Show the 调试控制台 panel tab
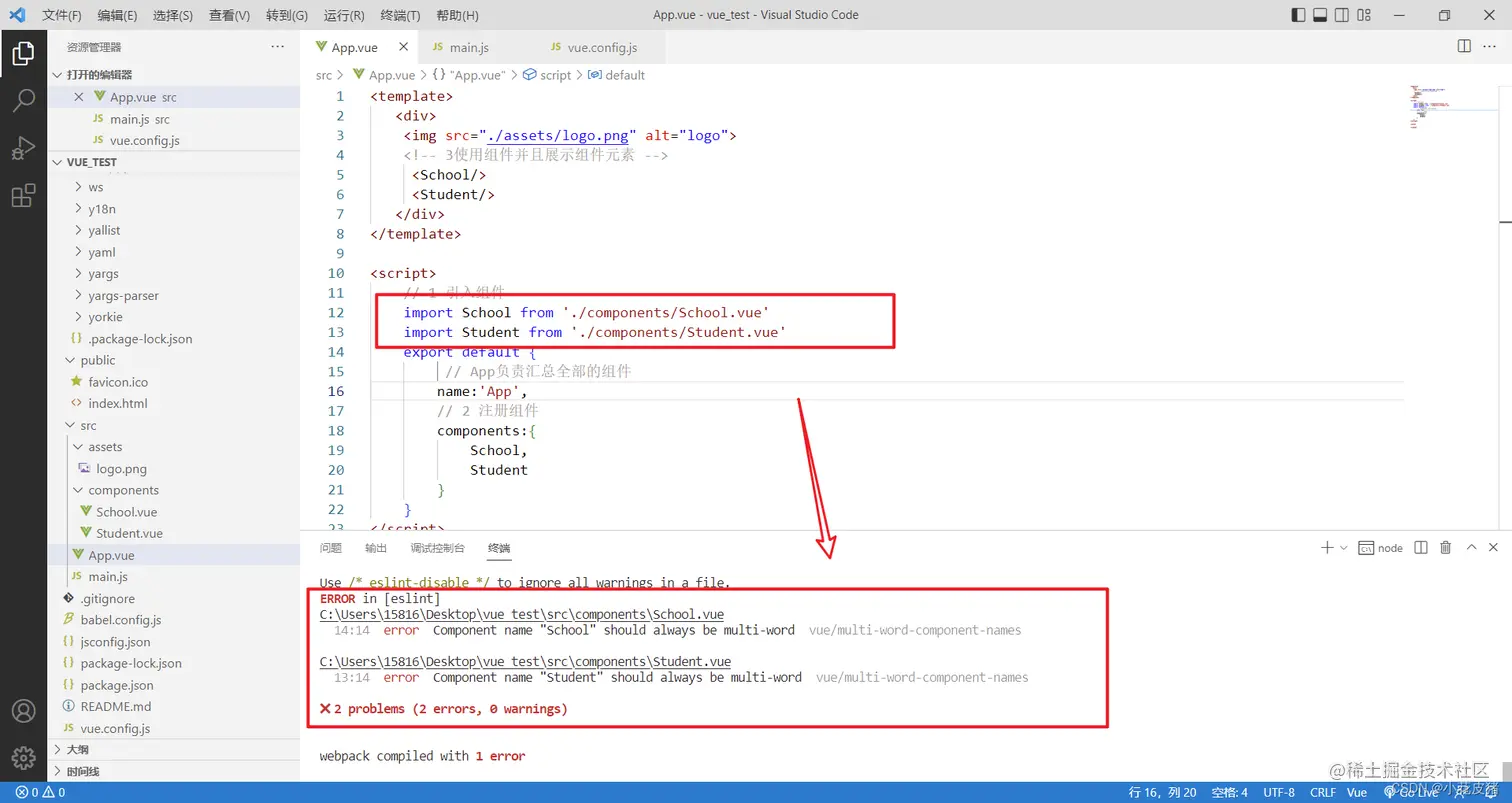Screen dimensions: 1512x803 pos(437,548)
